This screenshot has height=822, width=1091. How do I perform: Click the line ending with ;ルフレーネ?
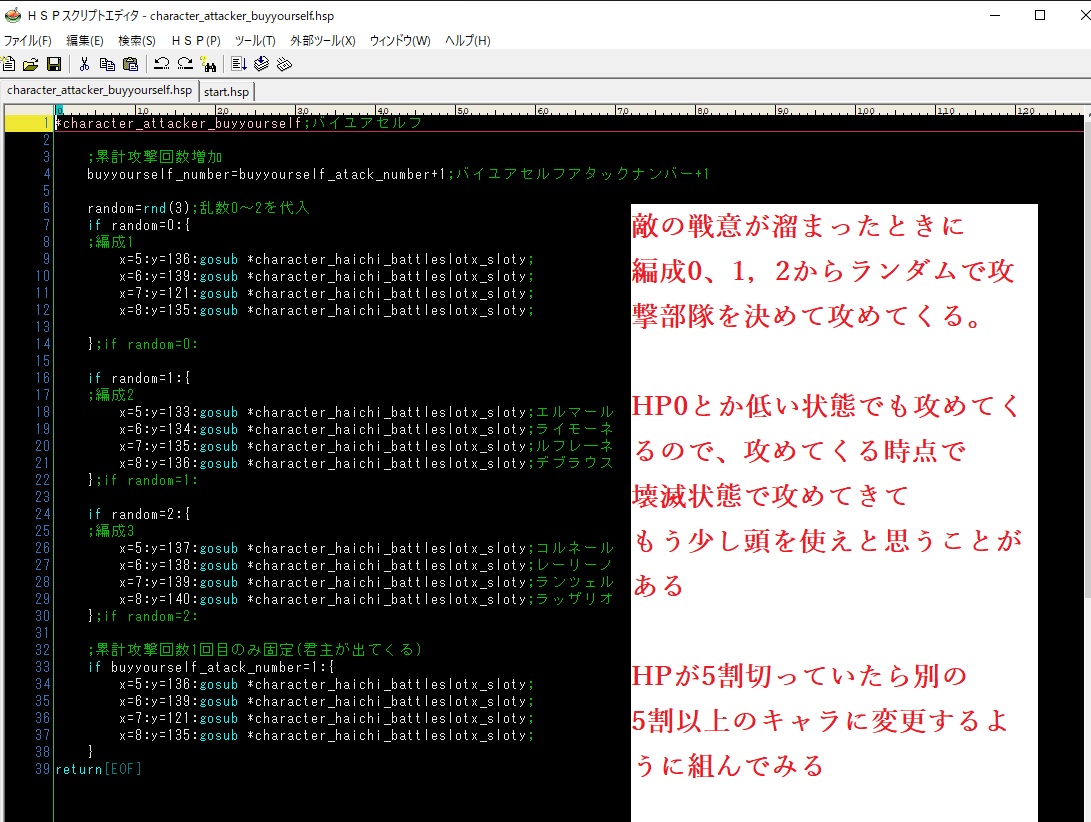pos(366,446)
